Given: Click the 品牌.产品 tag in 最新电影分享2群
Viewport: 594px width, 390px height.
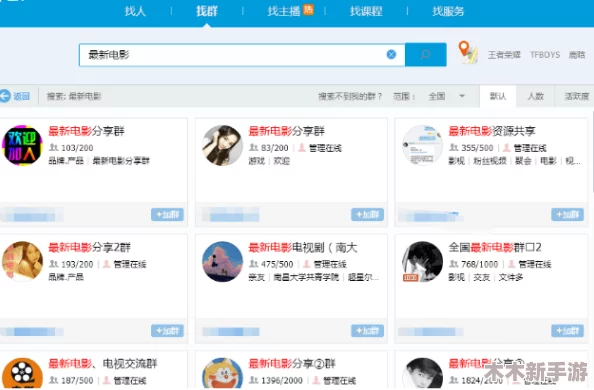Looking at the screenshot, I should [66, 277].
